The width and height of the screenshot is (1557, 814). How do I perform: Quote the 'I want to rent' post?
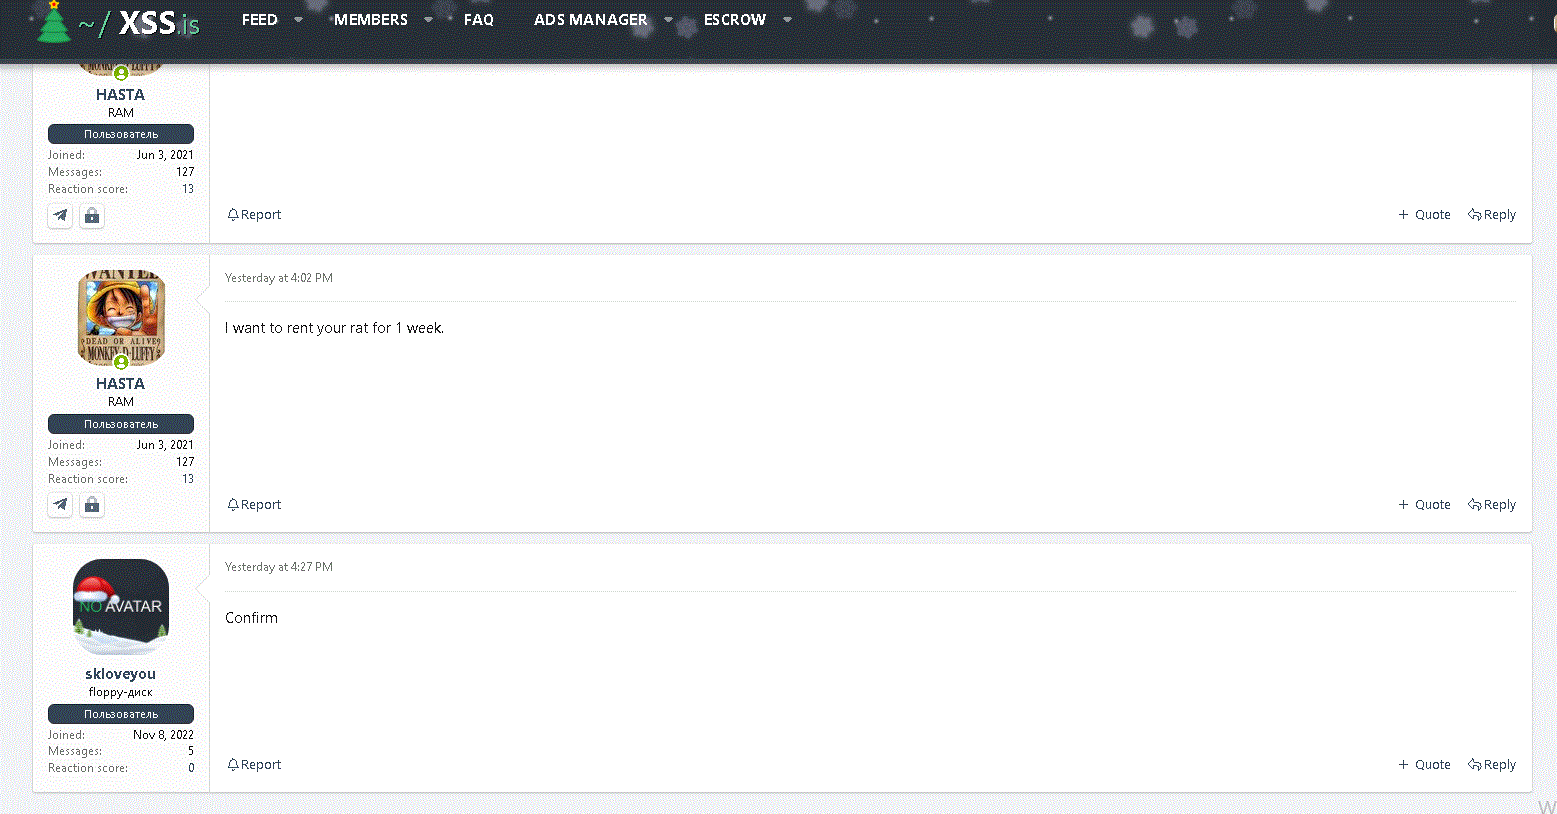coord(1424,505)
